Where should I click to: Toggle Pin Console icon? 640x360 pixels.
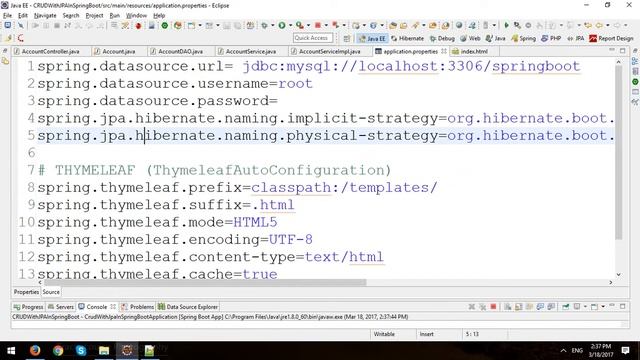click(x=566, y=307)
